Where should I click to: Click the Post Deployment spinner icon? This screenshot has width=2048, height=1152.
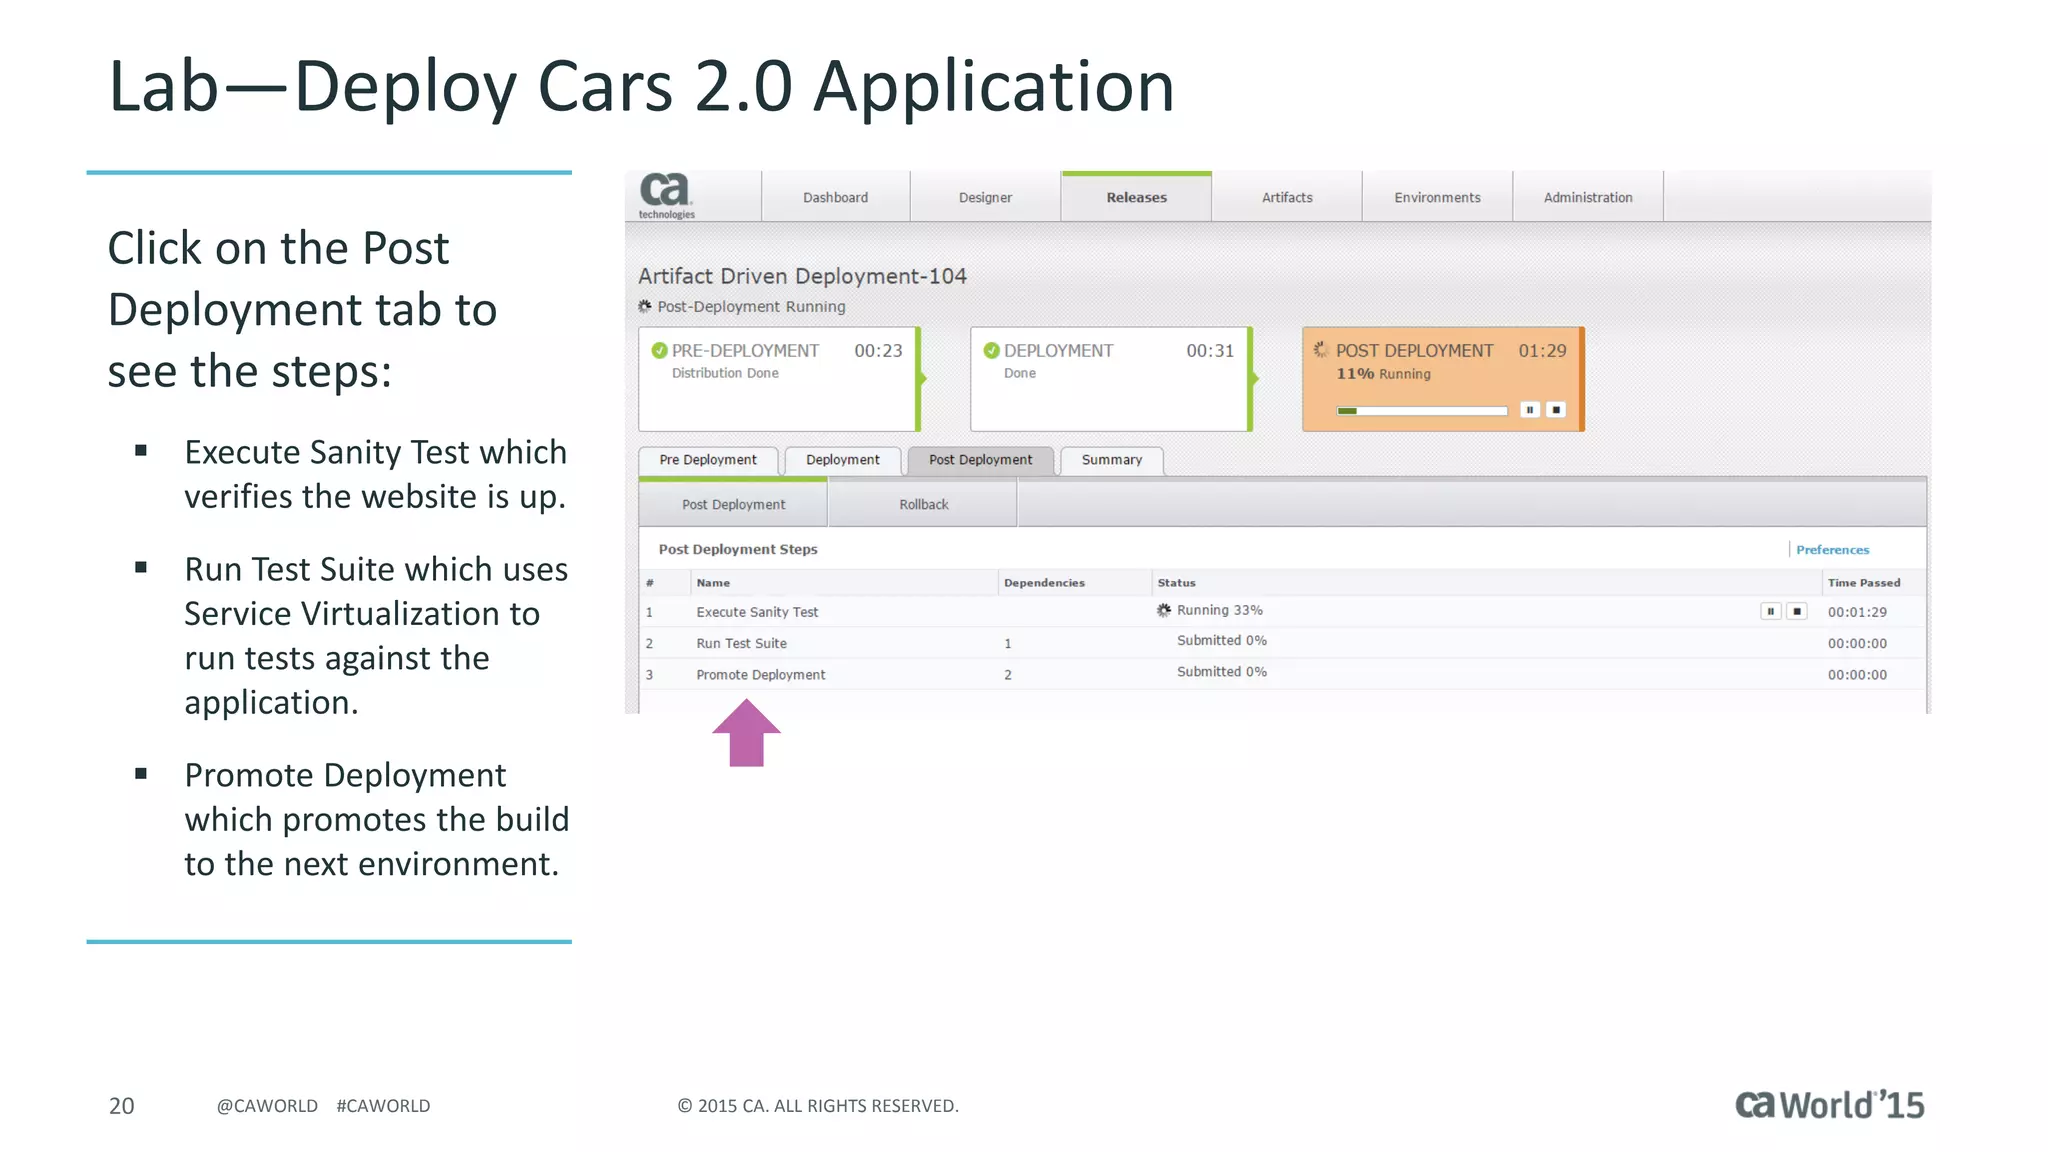(1321, 350)
